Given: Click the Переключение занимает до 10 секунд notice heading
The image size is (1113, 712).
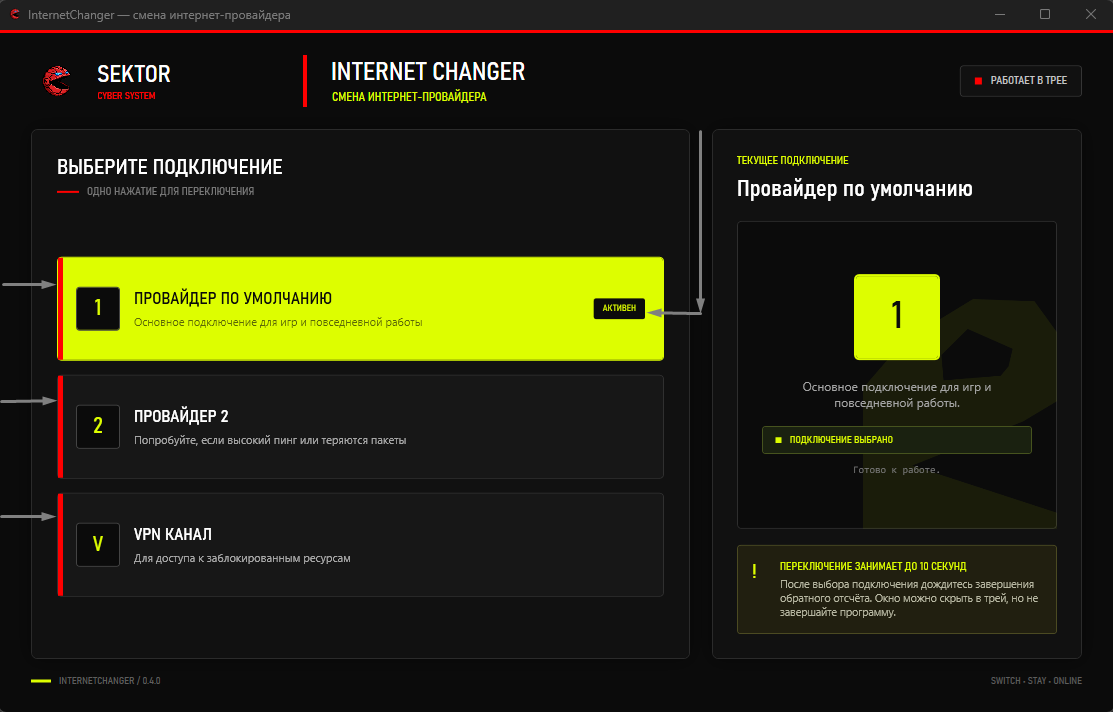Looking at the screenshot, I should pyautogui.click(x=873, y=566).
